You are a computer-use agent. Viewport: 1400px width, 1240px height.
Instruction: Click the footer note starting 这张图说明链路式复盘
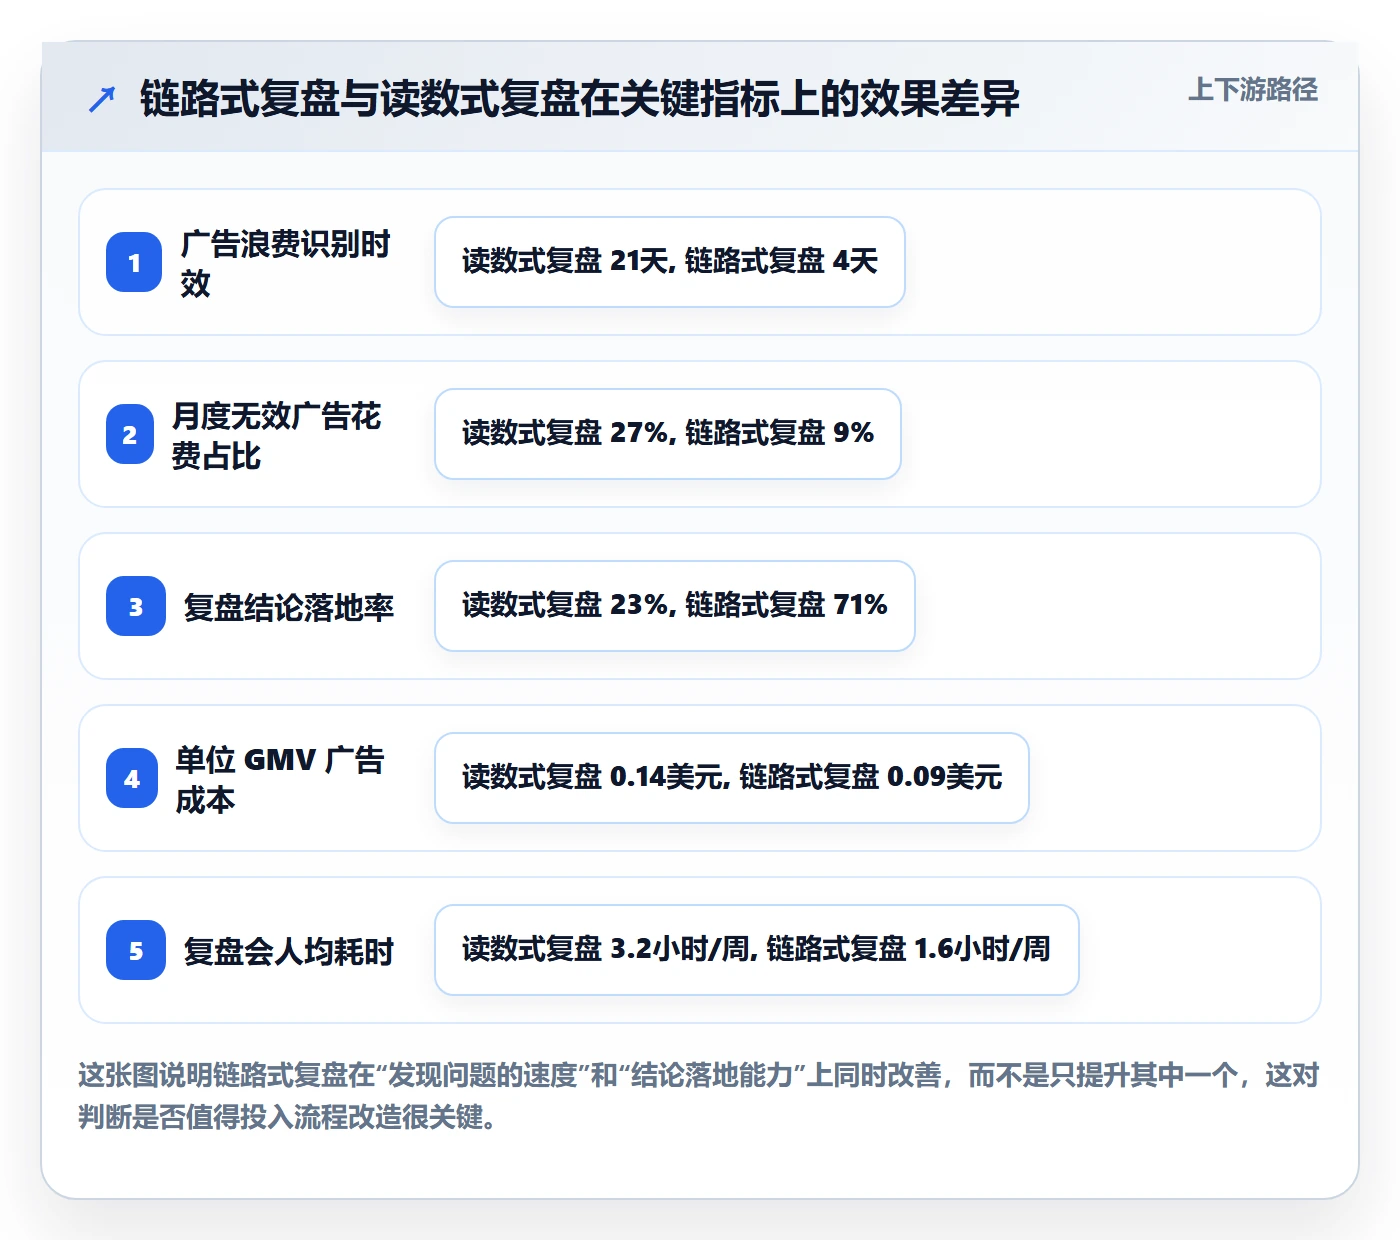[x=699, y=1096]
